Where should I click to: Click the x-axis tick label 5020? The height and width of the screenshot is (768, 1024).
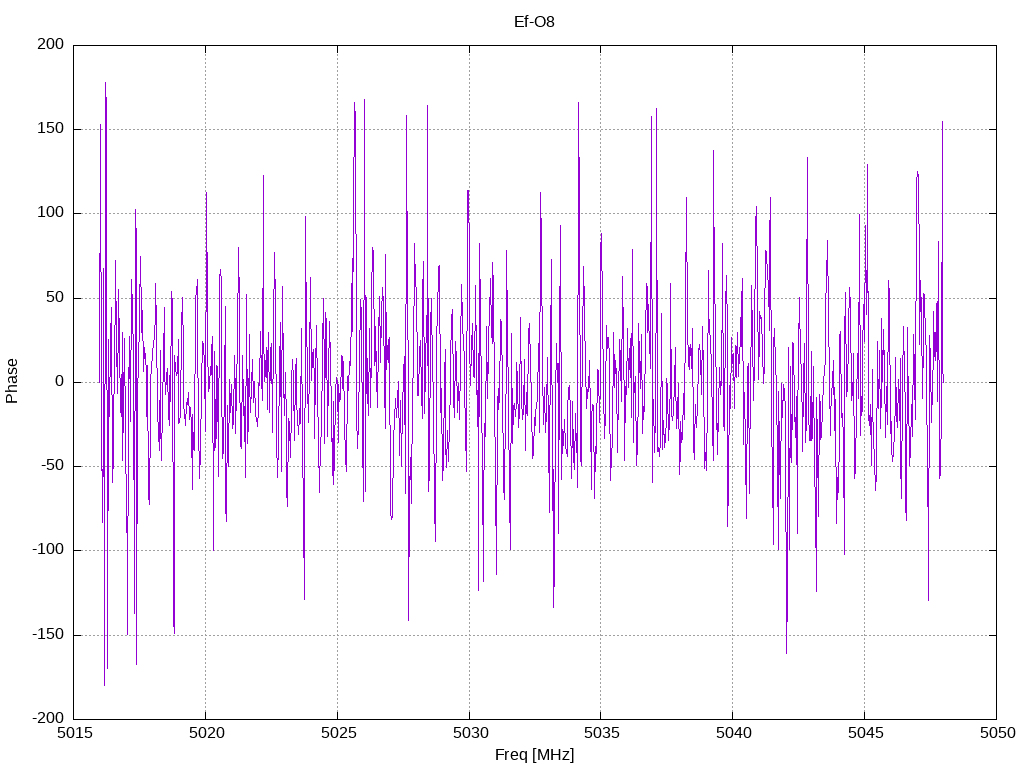click(206, 733)
